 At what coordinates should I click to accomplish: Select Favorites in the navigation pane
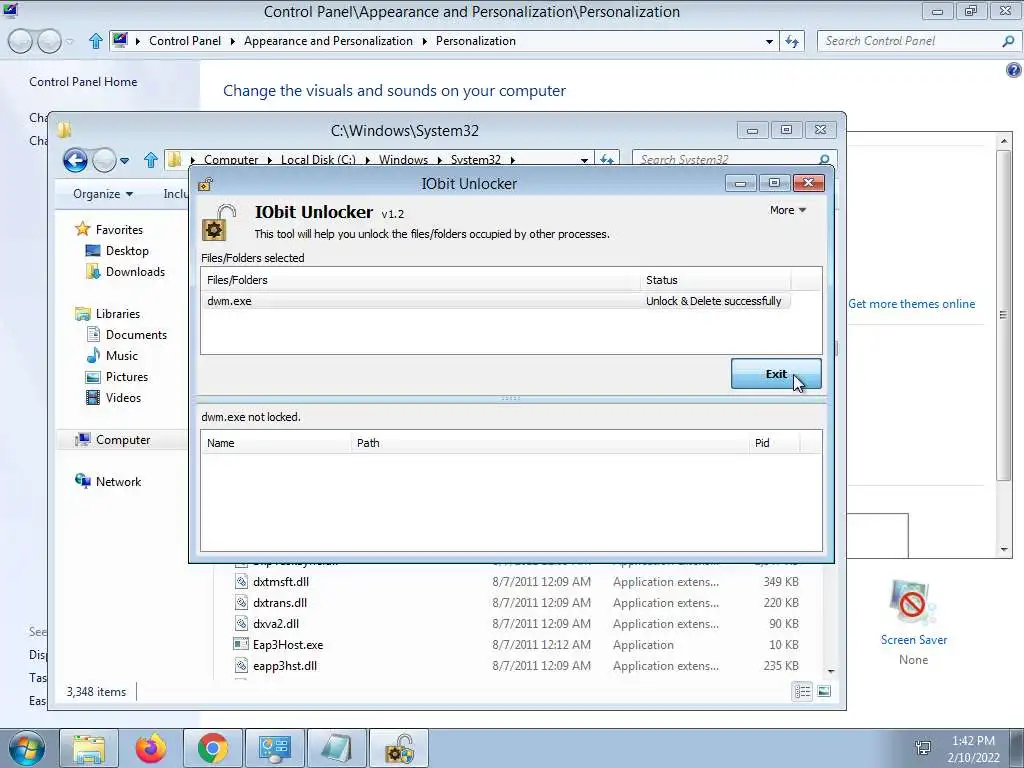pyautogui.click(x=119, y=230)
